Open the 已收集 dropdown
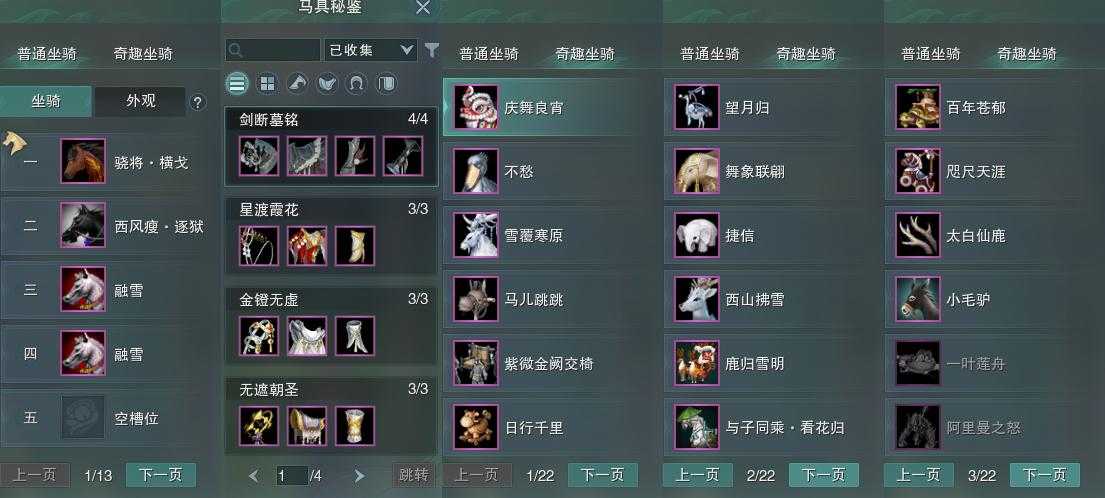1105x498 pixels. point(371,50)
